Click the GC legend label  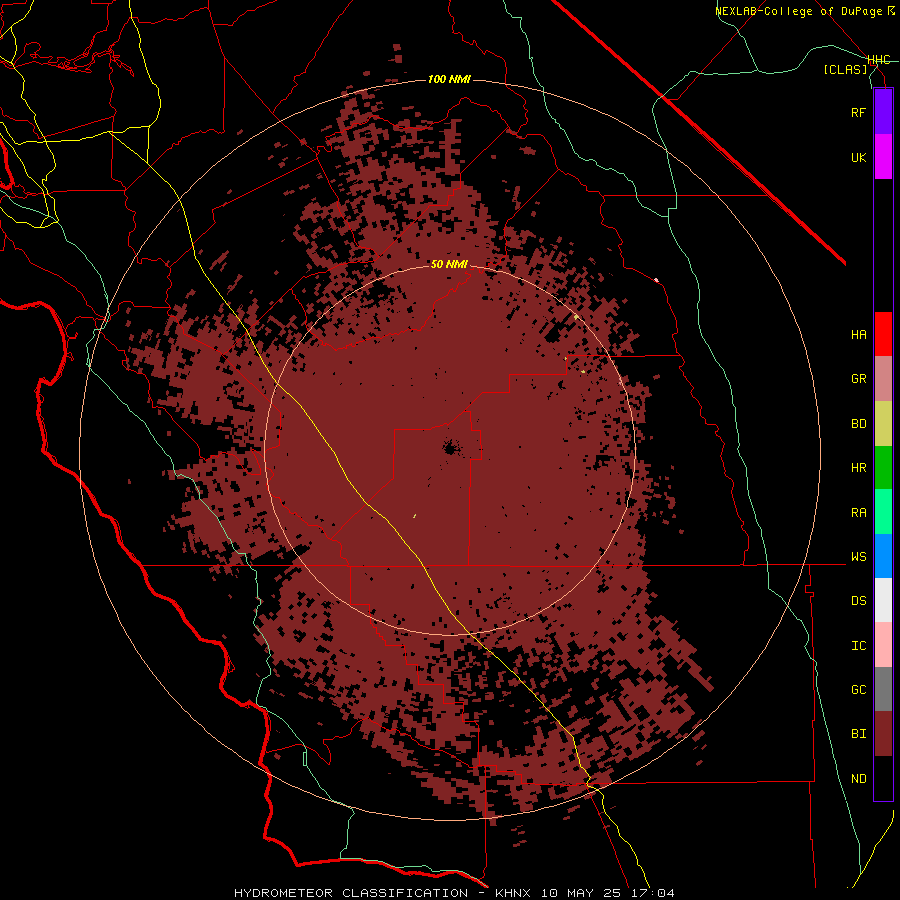pos(858,689)
